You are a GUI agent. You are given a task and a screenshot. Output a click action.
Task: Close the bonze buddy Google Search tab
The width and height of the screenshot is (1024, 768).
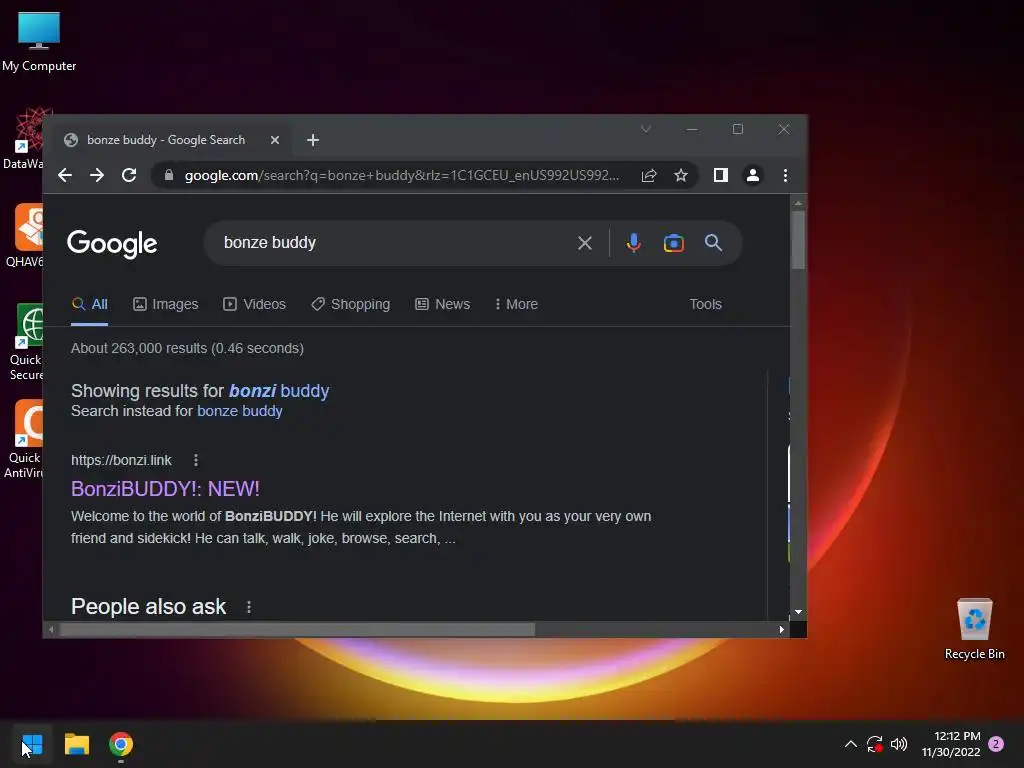[275, 140]
